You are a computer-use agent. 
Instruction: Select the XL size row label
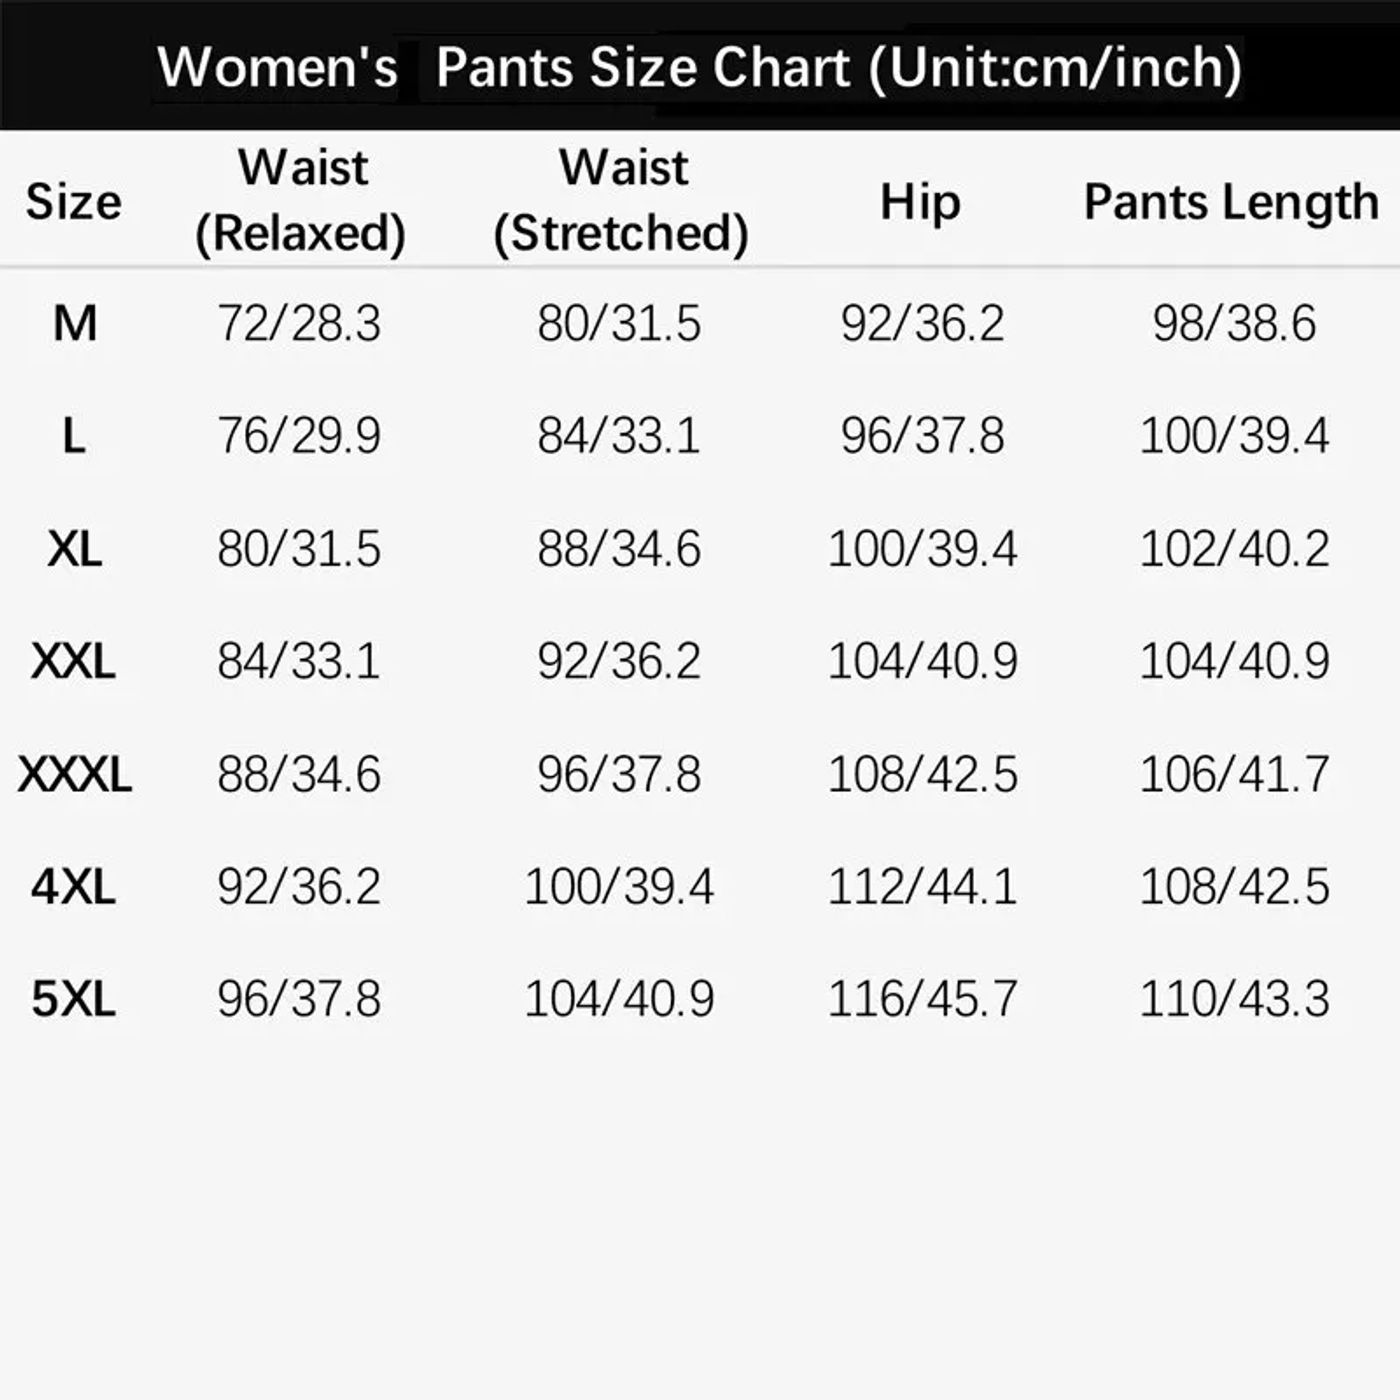coord(75,549)
